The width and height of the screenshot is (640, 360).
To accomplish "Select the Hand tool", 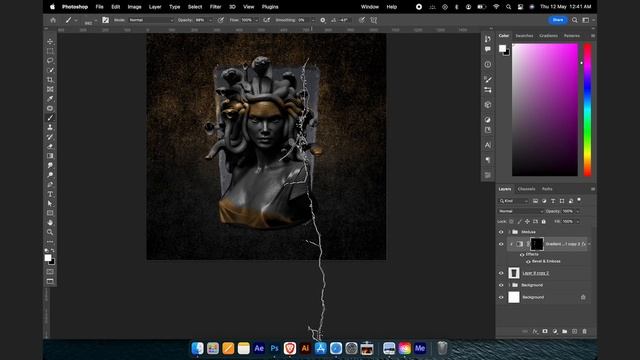I will (x=50, y=222).
